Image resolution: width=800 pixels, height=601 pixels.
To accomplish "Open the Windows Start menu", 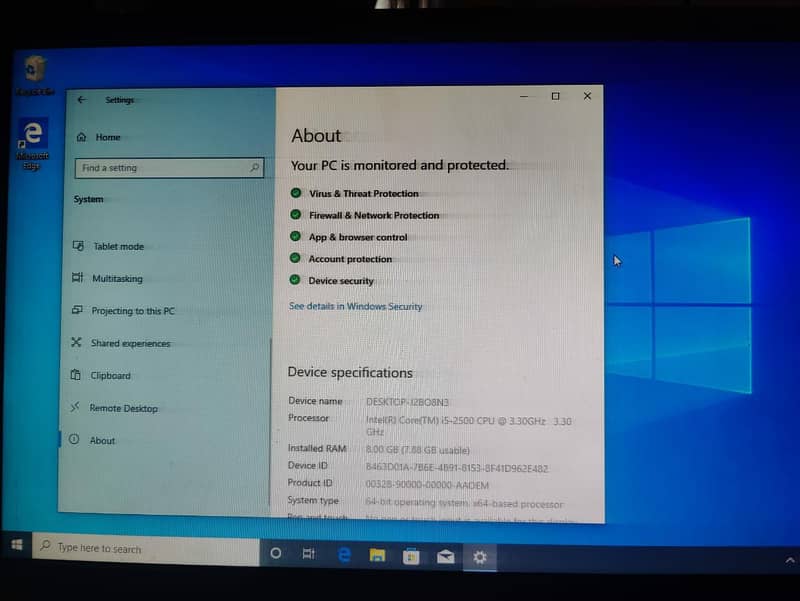I will click(x=17, y=545).
